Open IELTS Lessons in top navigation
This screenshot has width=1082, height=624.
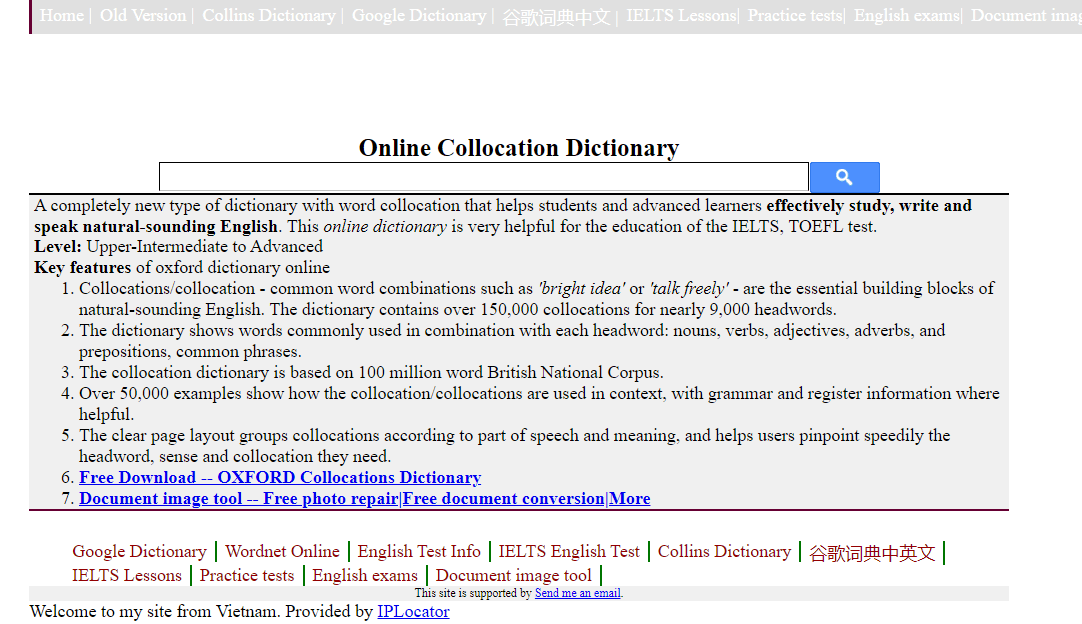tap(681, 15)
